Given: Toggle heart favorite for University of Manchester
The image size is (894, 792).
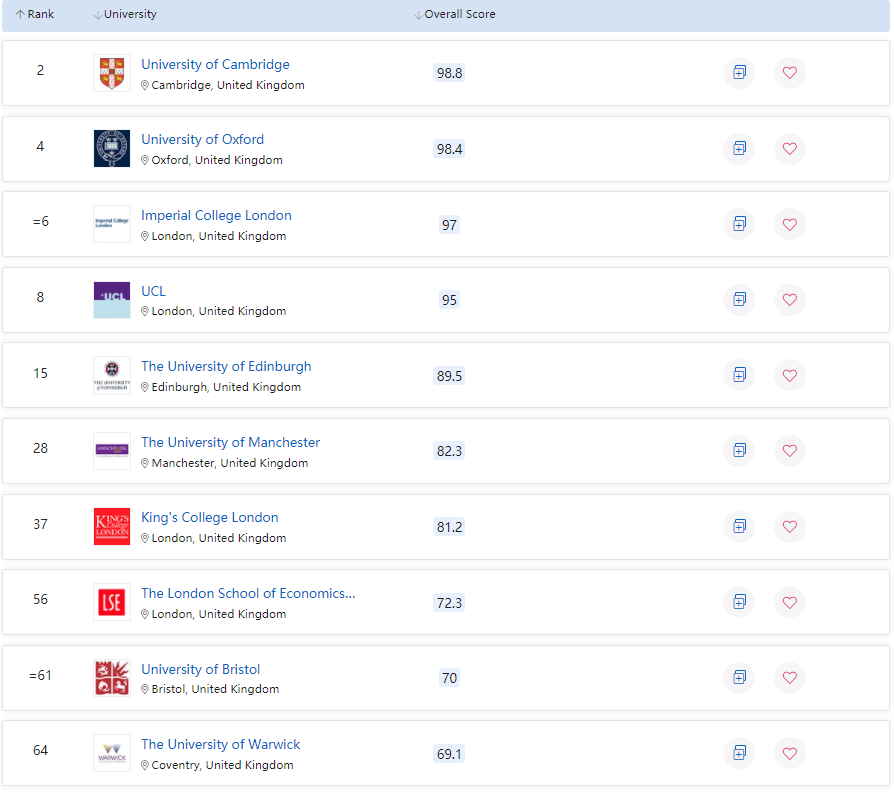Looking at the screenshot, I should pyautogui.click(x=789, y=450).
